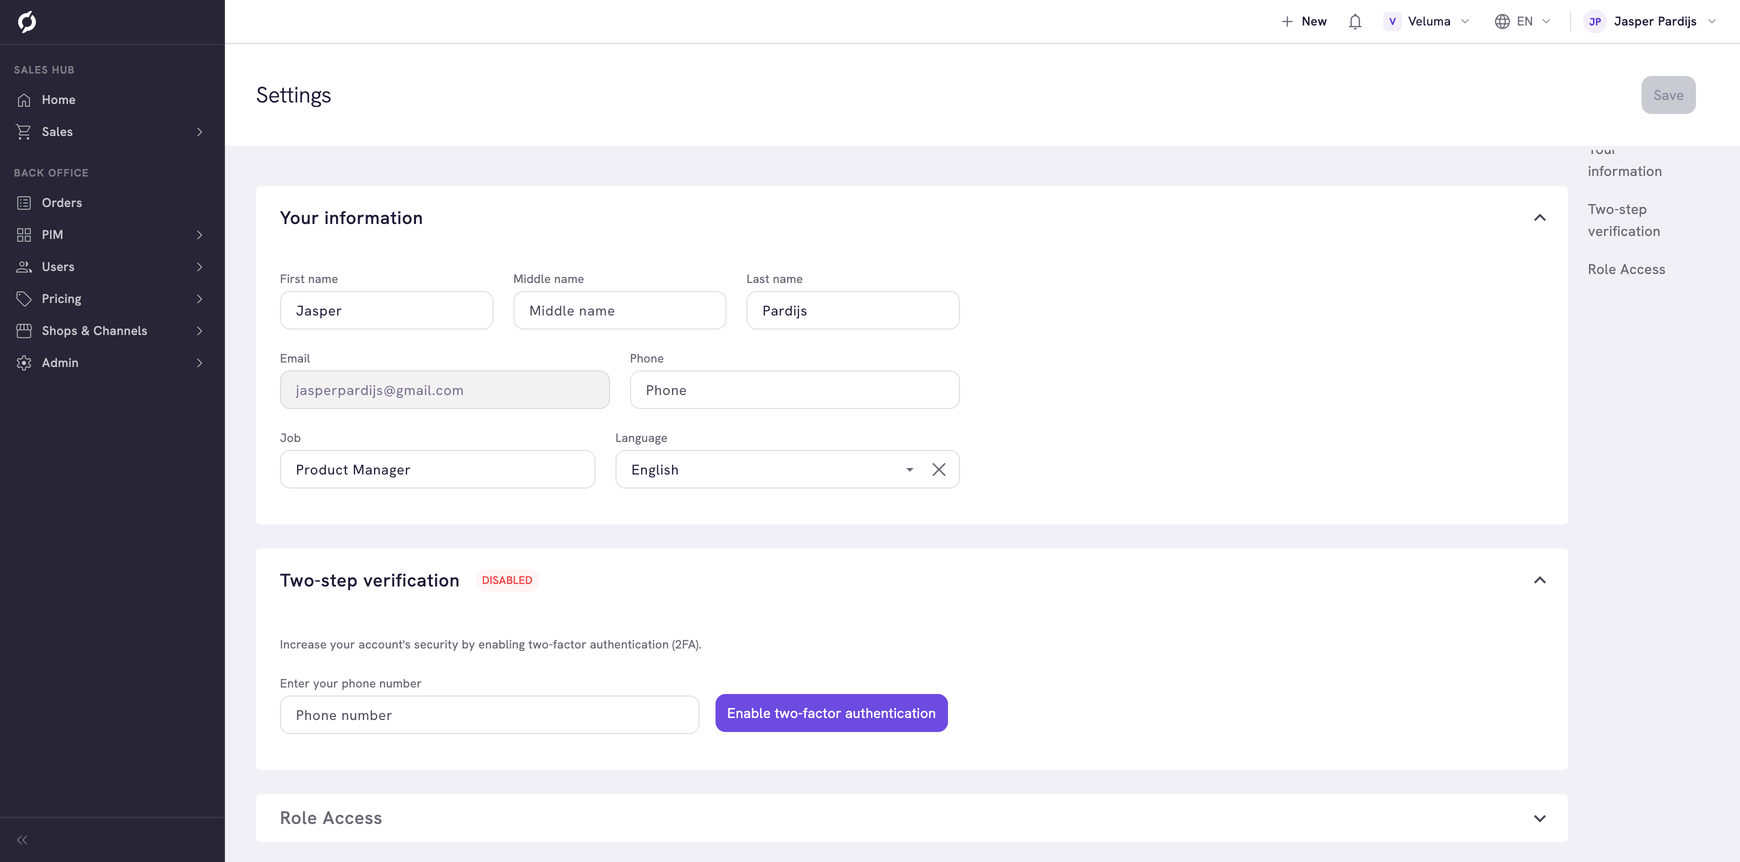Click the Middle name input field
The height and width of the screenshot is (862, 1740).
coord(619,310)
